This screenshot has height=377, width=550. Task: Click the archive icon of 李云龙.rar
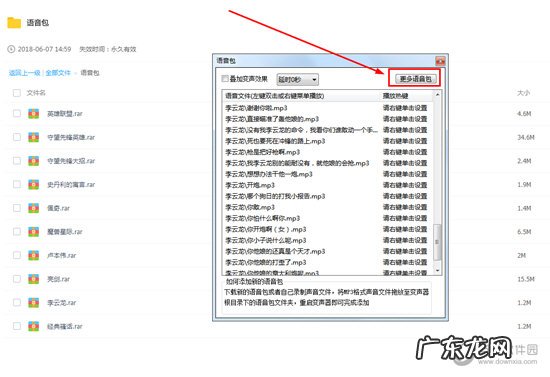[33, 303]
